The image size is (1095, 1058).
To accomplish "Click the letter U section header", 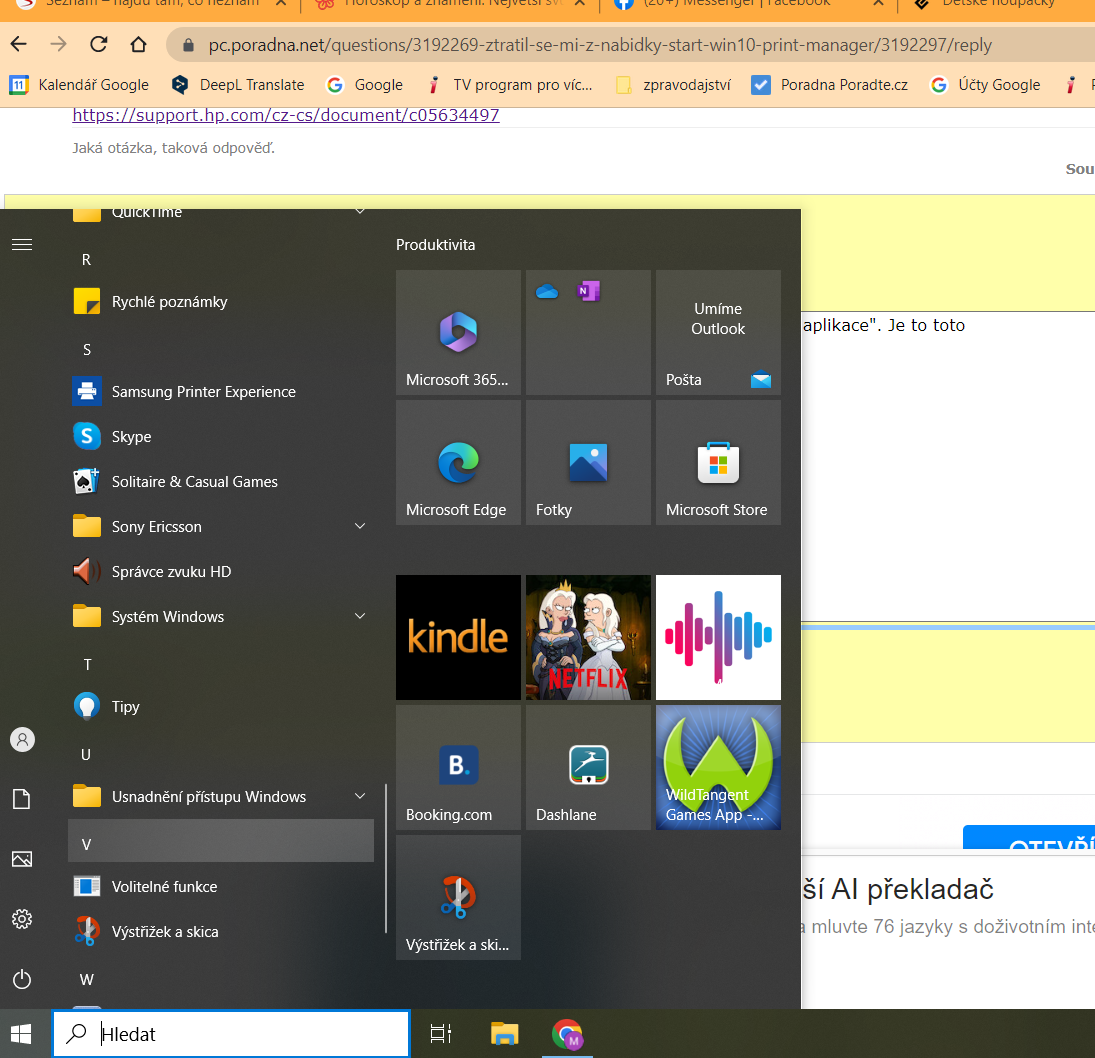I will 221,755.
